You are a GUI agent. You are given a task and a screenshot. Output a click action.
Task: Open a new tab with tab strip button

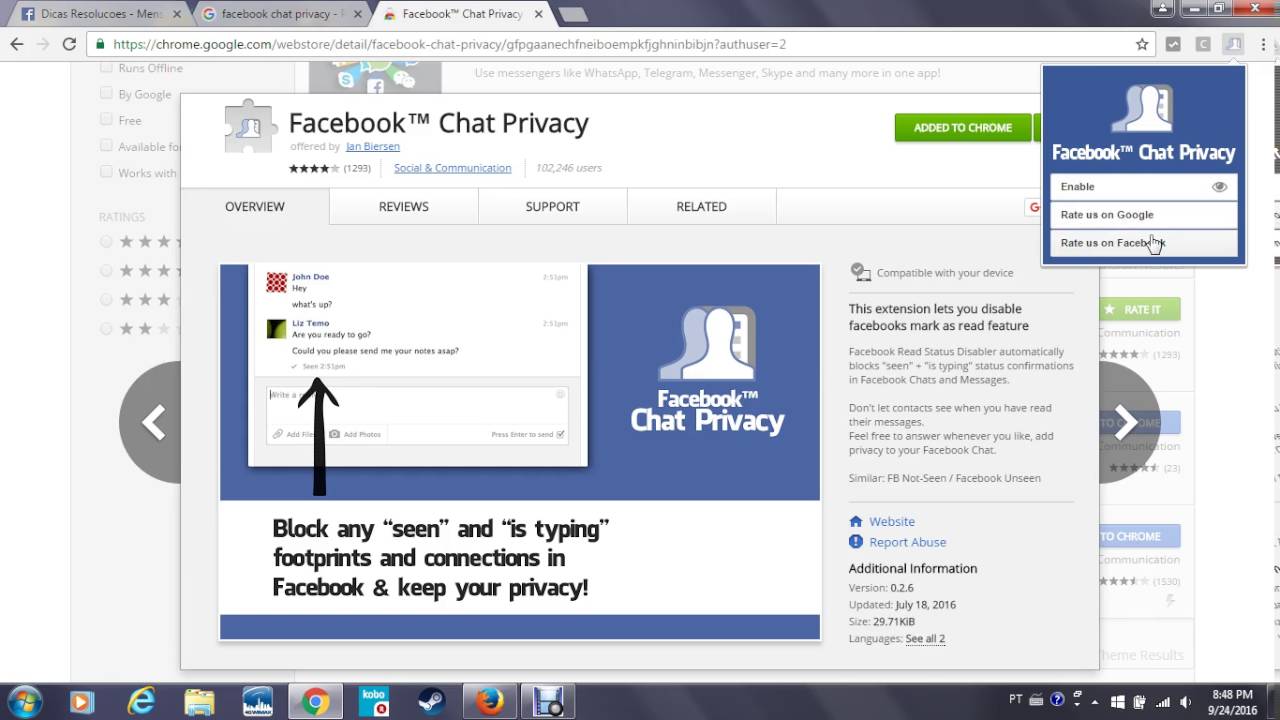pos(573,14)
